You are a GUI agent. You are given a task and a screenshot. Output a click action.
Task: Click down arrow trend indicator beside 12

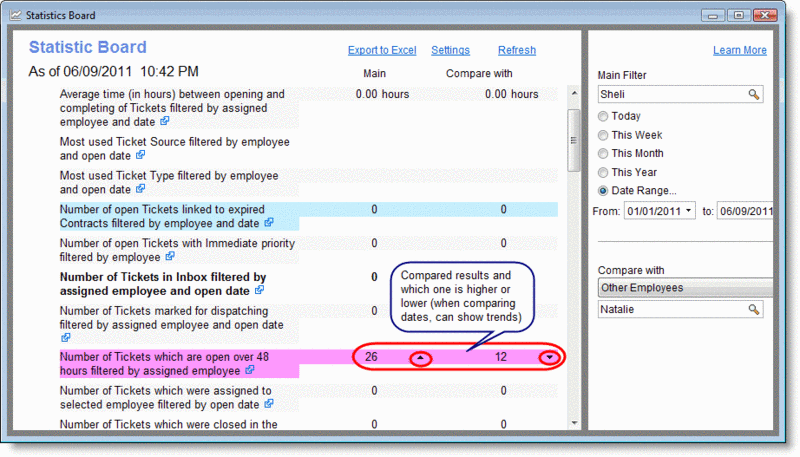(x=549, y=358)
